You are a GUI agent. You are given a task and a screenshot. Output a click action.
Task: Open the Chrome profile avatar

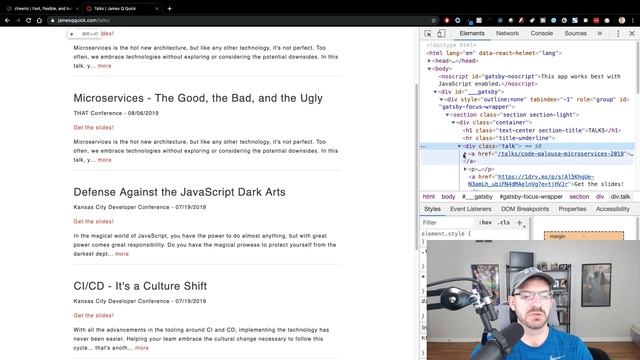click(x=622, y=20)
